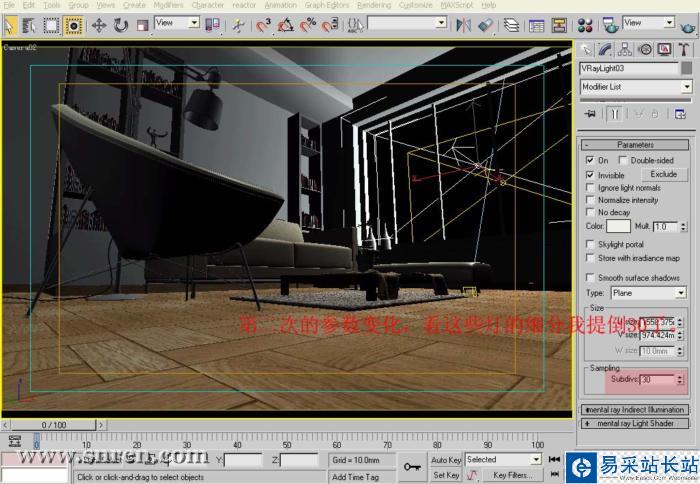Screen dimensions: 700x484
Task: Open key filter Selected dropdown
Action: pyautogui.click(x=503, y=459)
